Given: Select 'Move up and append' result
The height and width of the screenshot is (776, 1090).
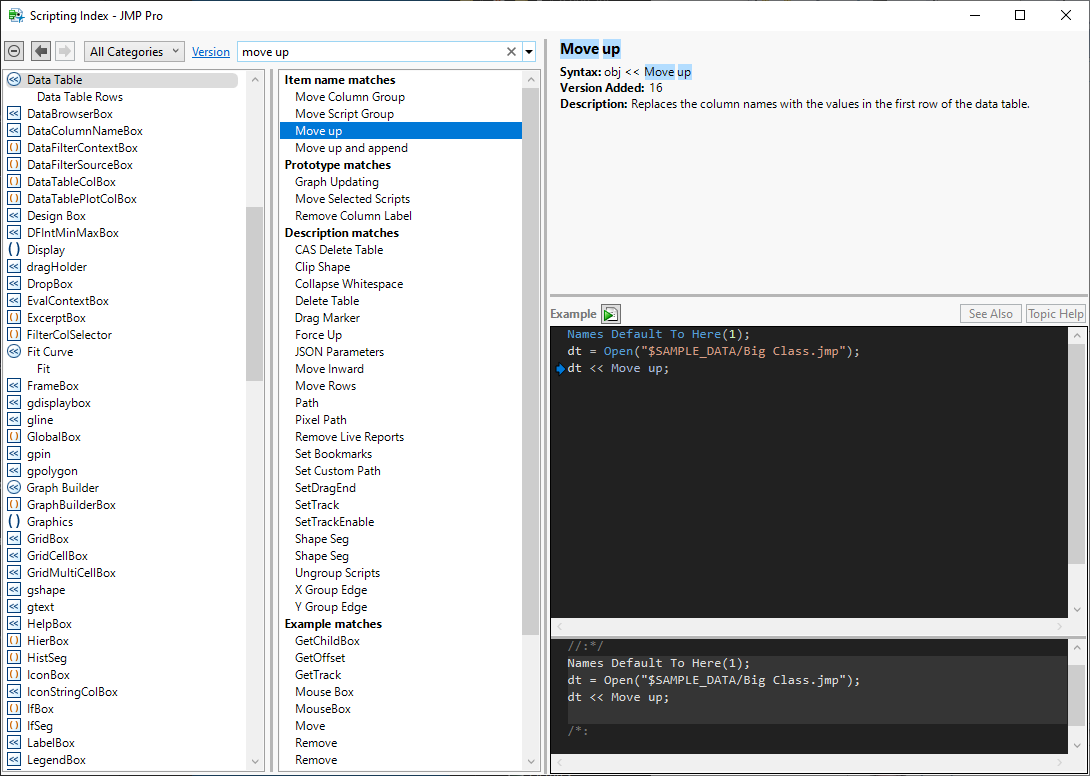Looking at the screenshot, I should (x=351, y=148).
